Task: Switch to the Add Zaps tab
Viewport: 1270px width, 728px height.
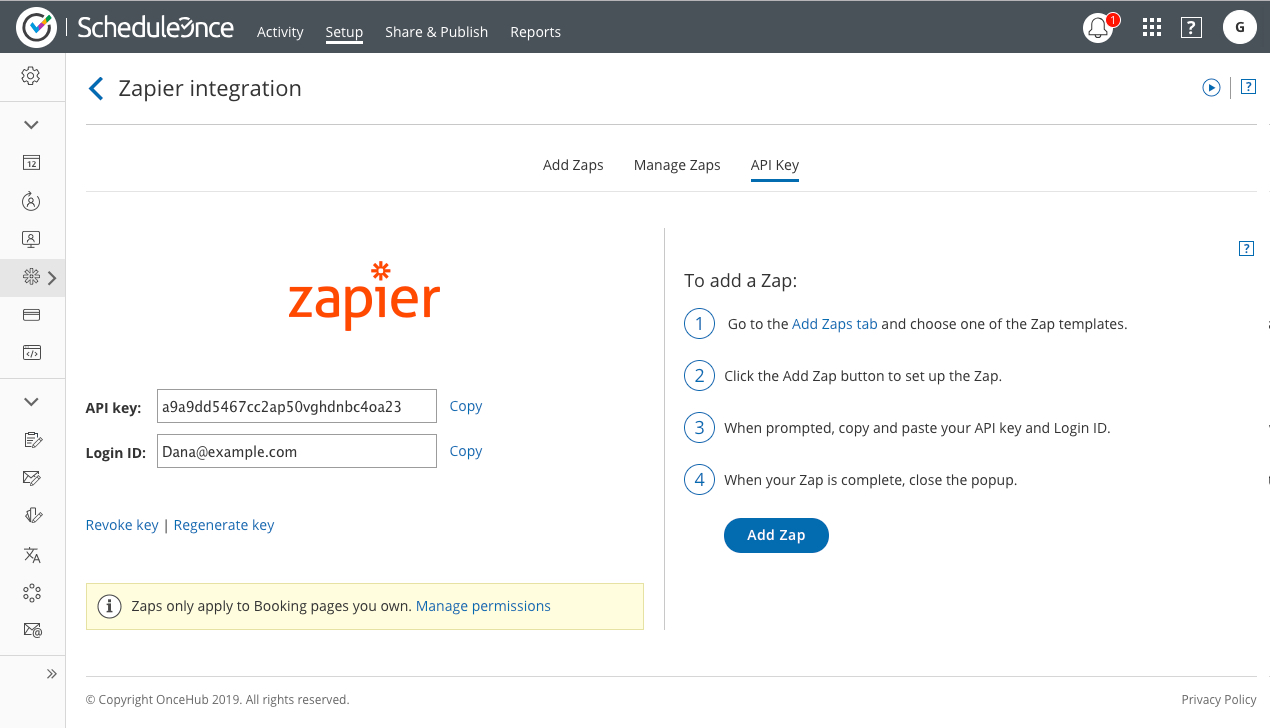Action: [573, 165]
